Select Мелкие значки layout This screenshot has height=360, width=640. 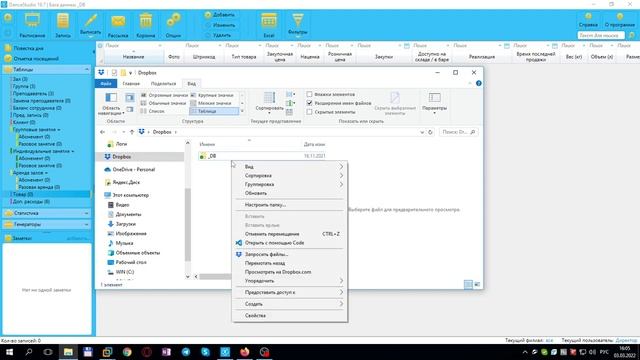coord(211,103)
